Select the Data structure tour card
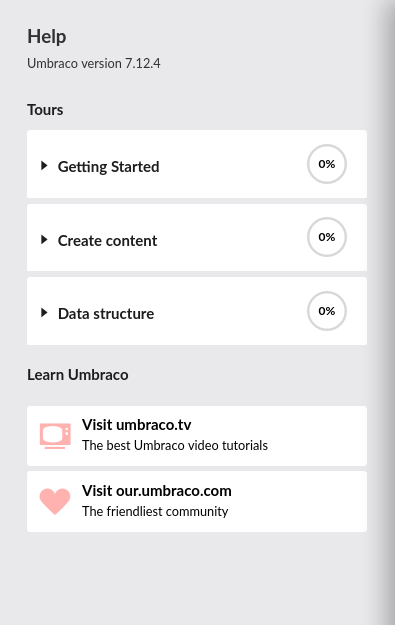395x625 pixels. pyautogui.click(x=197, y=311)
